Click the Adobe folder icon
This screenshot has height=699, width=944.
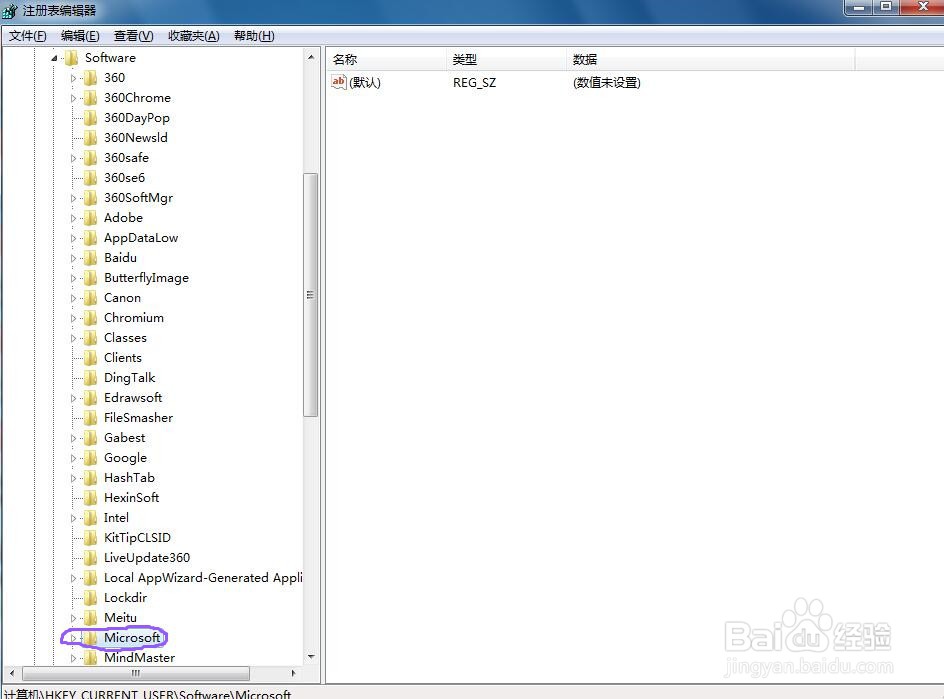tap(90, 218)
